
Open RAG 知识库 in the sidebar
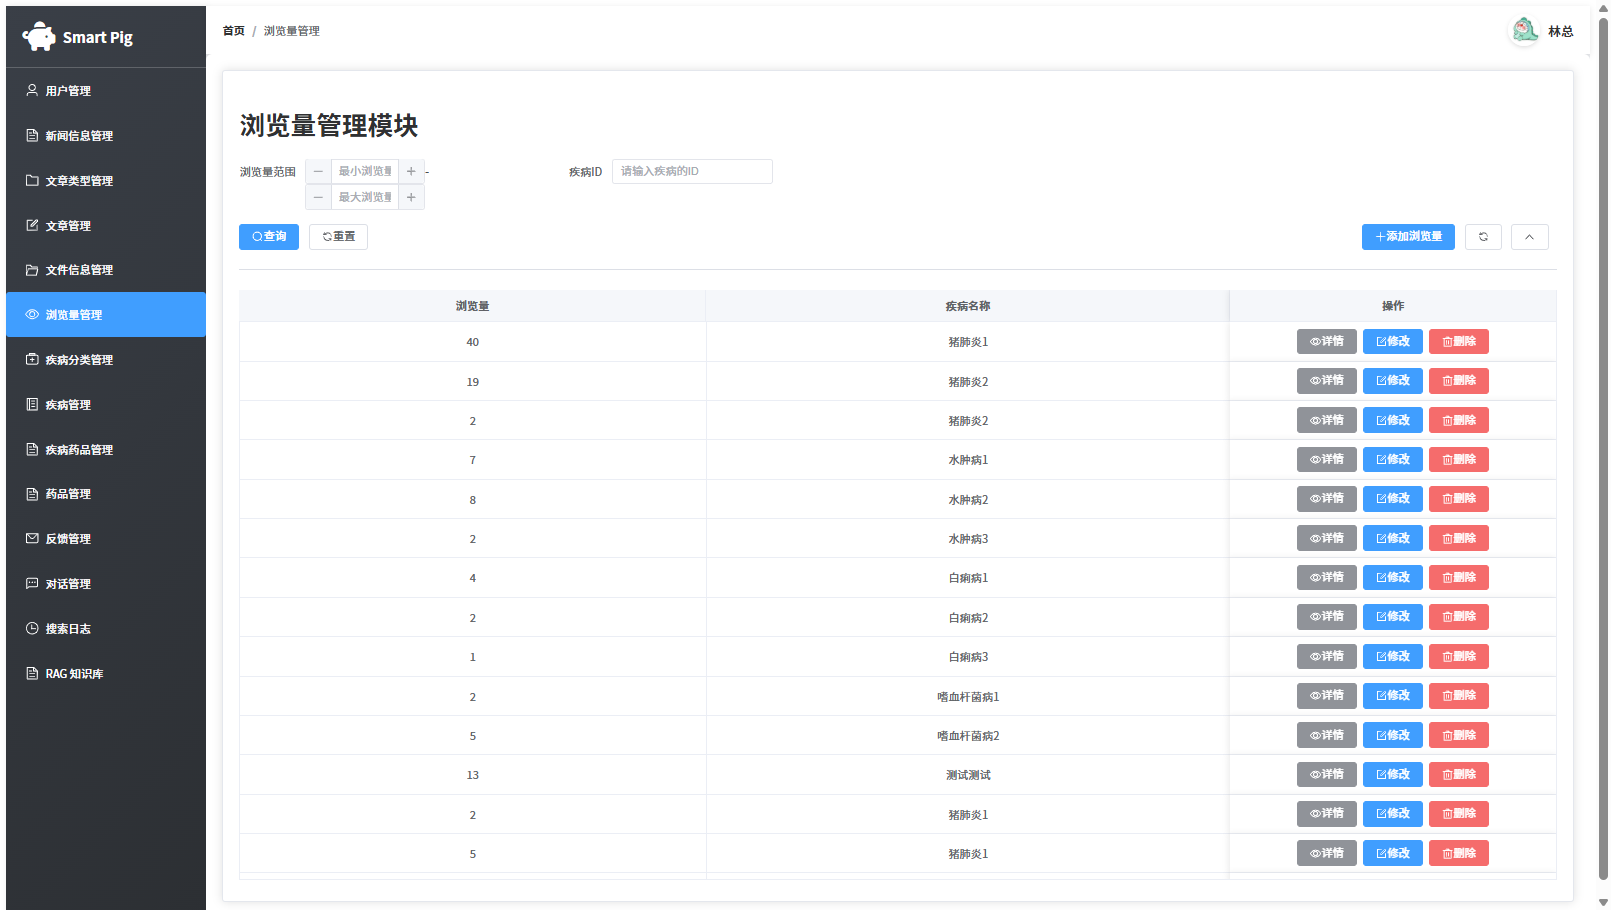[x=106, y=673]
